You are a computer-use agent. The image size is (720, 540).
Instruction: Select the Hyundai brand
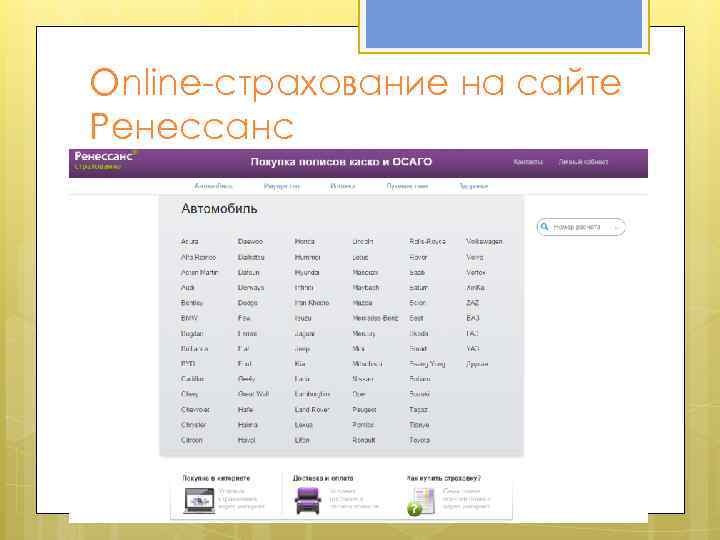coord(307,272)
